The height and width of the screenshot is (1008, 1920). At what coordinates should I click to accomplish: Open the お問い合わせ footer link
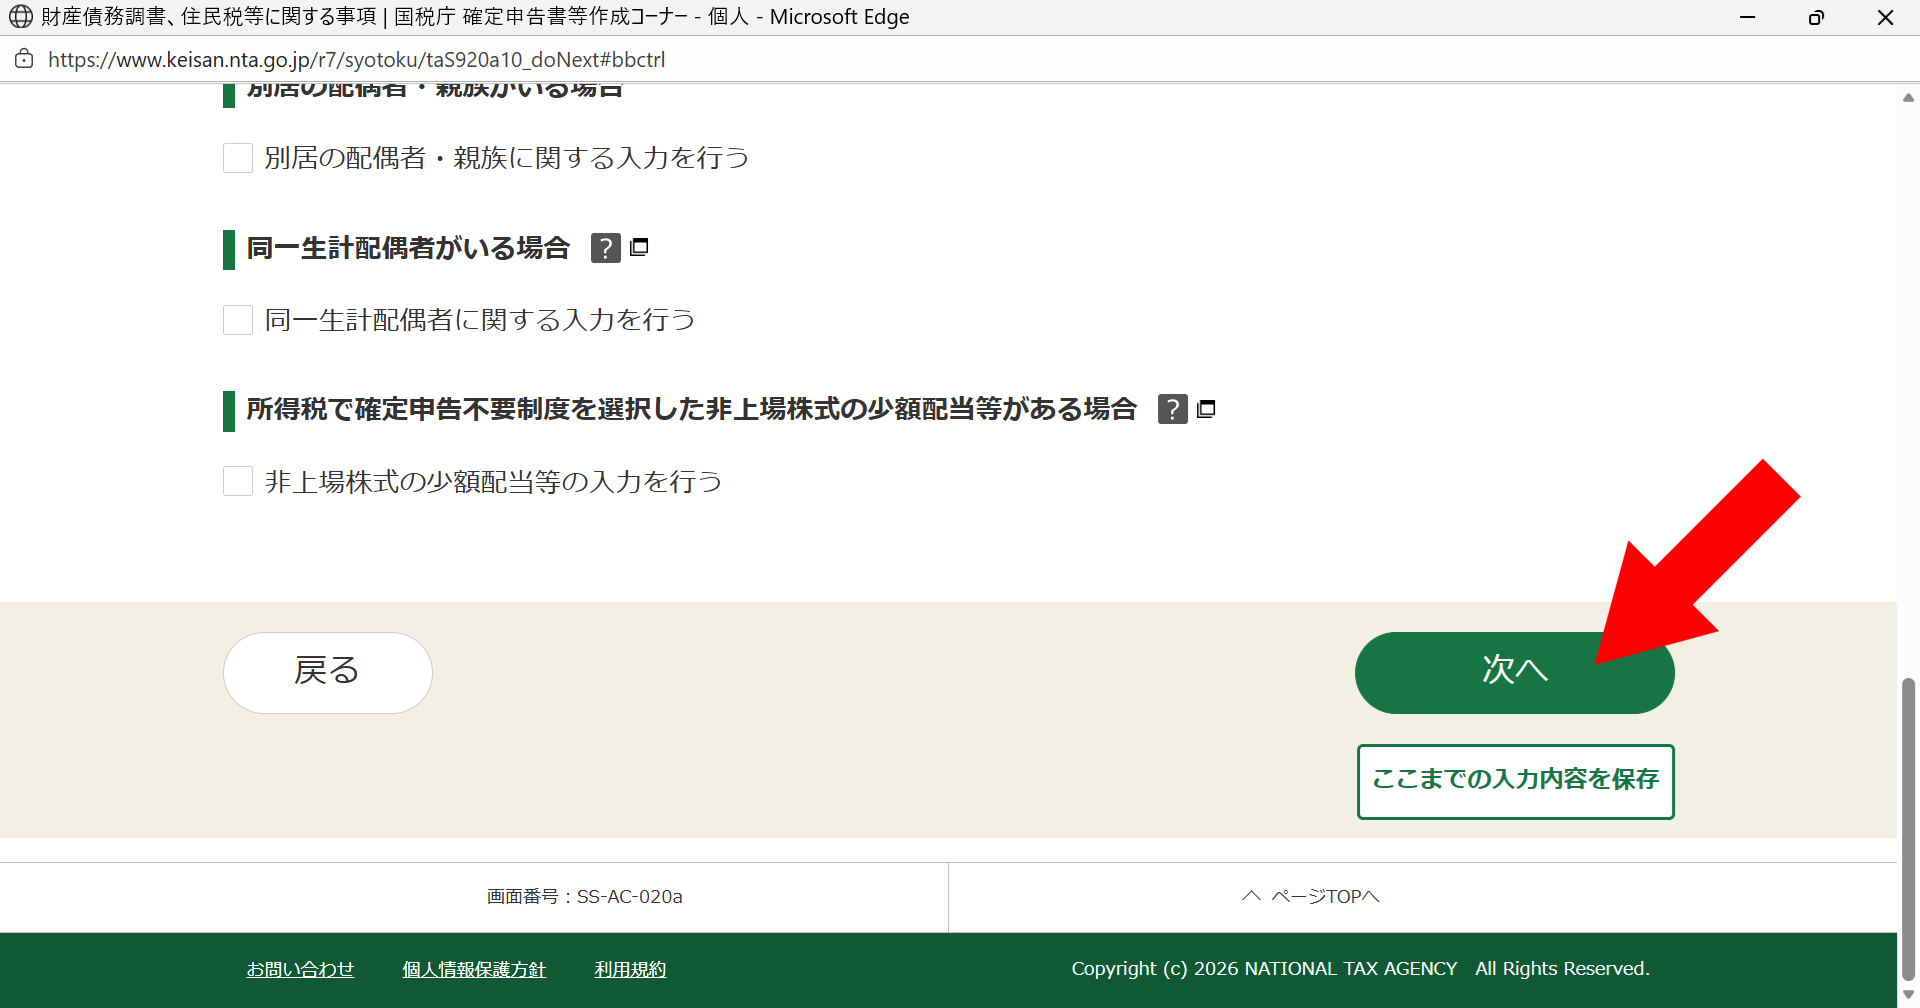(x=300, y=969)
